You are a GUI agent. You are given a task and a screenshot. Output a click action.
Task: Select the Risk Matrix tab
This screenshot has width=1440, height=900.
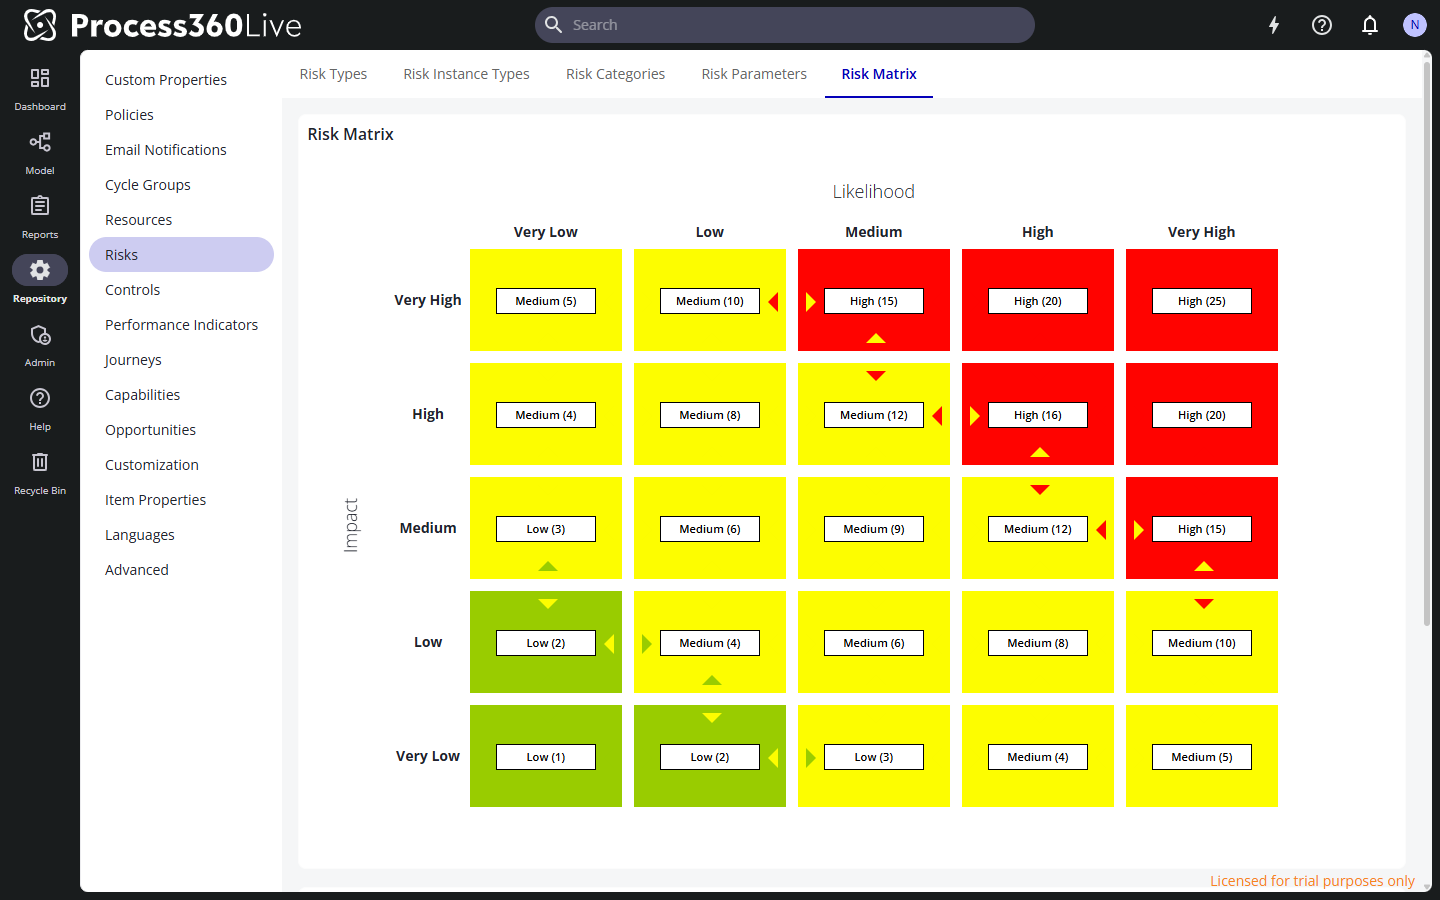(x=879, y=74)
